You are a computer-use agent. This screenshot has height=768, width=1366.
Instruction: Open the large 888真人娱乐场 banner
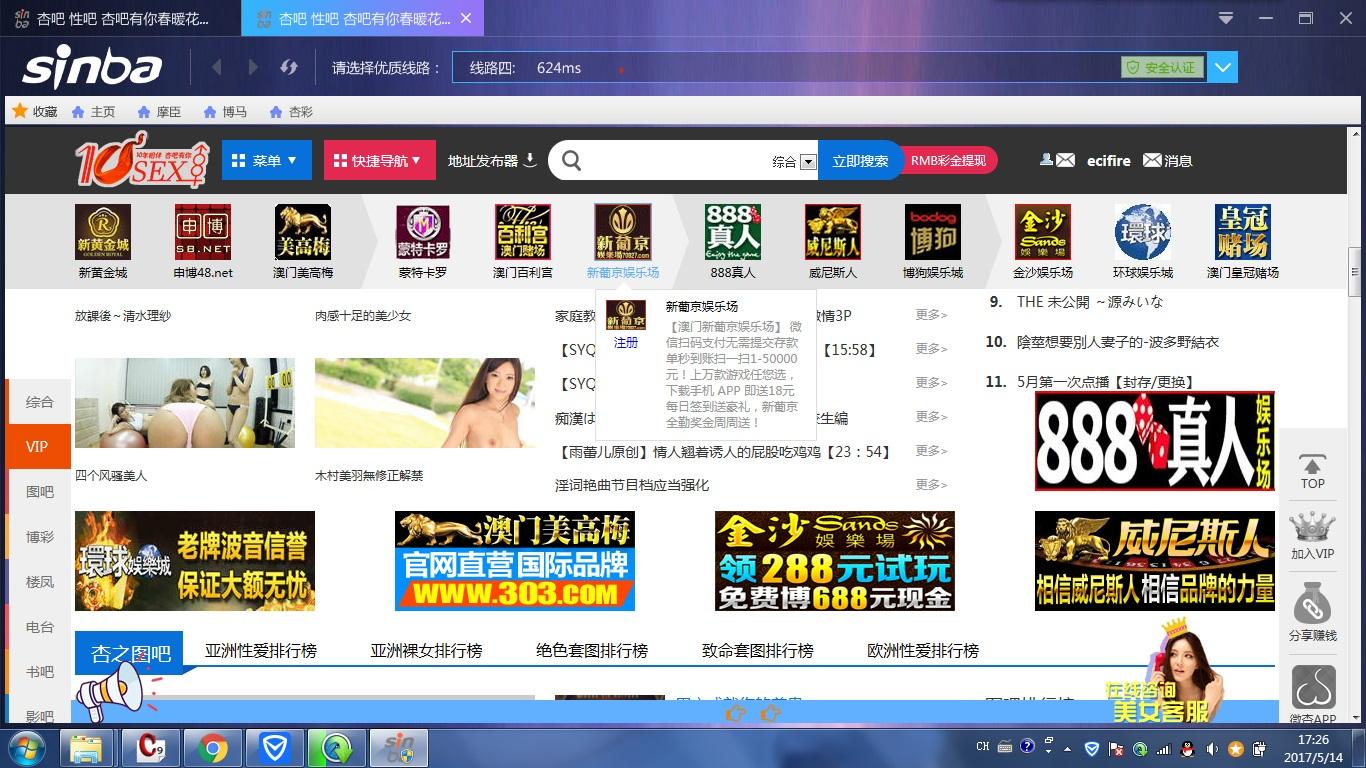1155,441
